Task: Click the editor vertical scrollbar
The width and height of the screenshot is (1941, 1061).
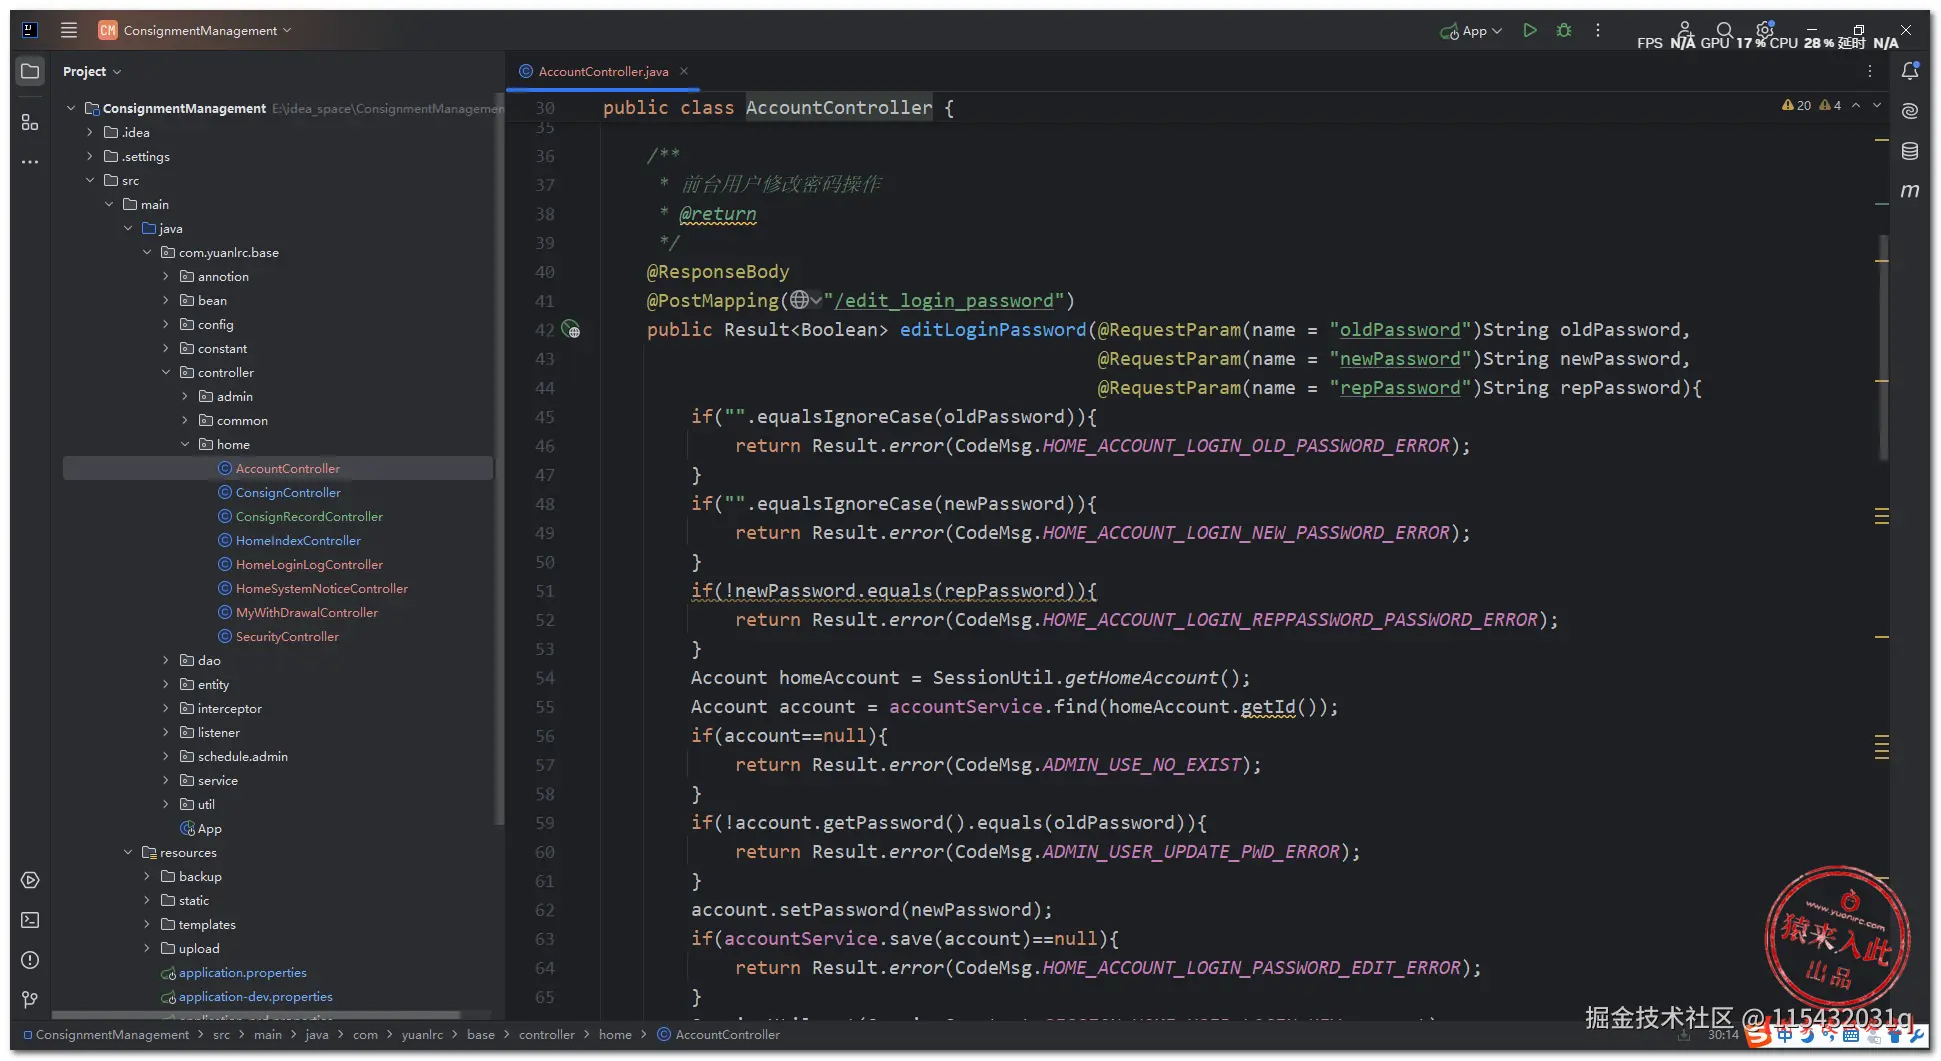Action: (x=1883, y=348)
